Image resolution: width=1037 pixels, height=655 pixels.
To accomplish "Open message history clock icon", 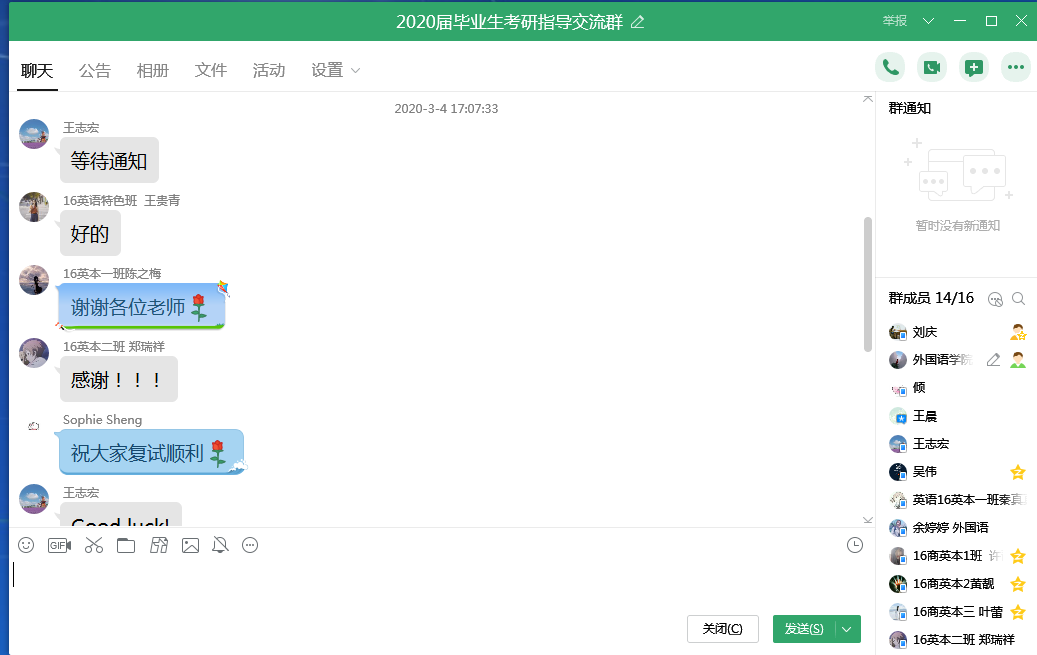I will click(x=854, y=545).
